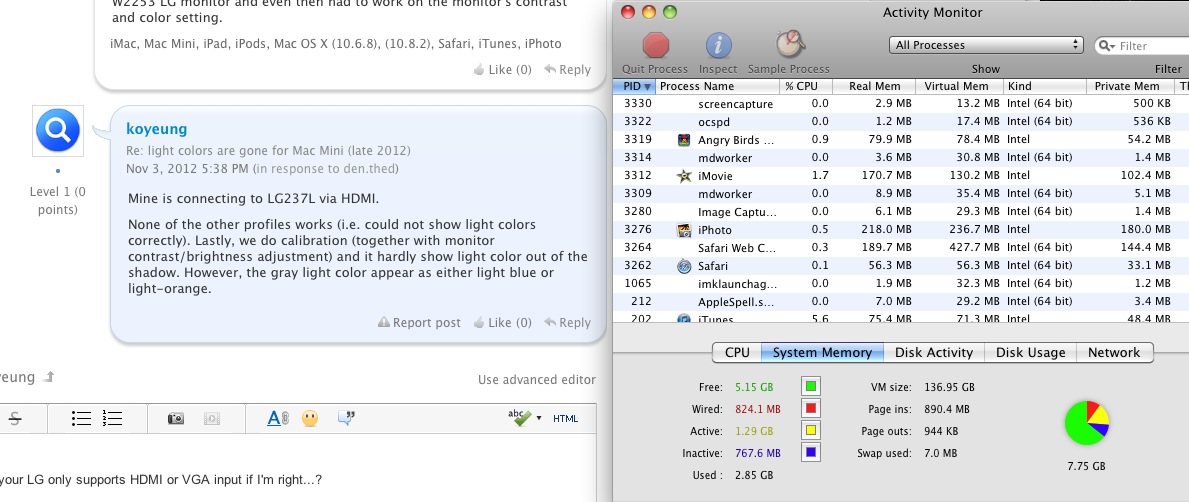Open spell check options arrow
This screenshot has height=502, width=1189.
click(539, 419)
